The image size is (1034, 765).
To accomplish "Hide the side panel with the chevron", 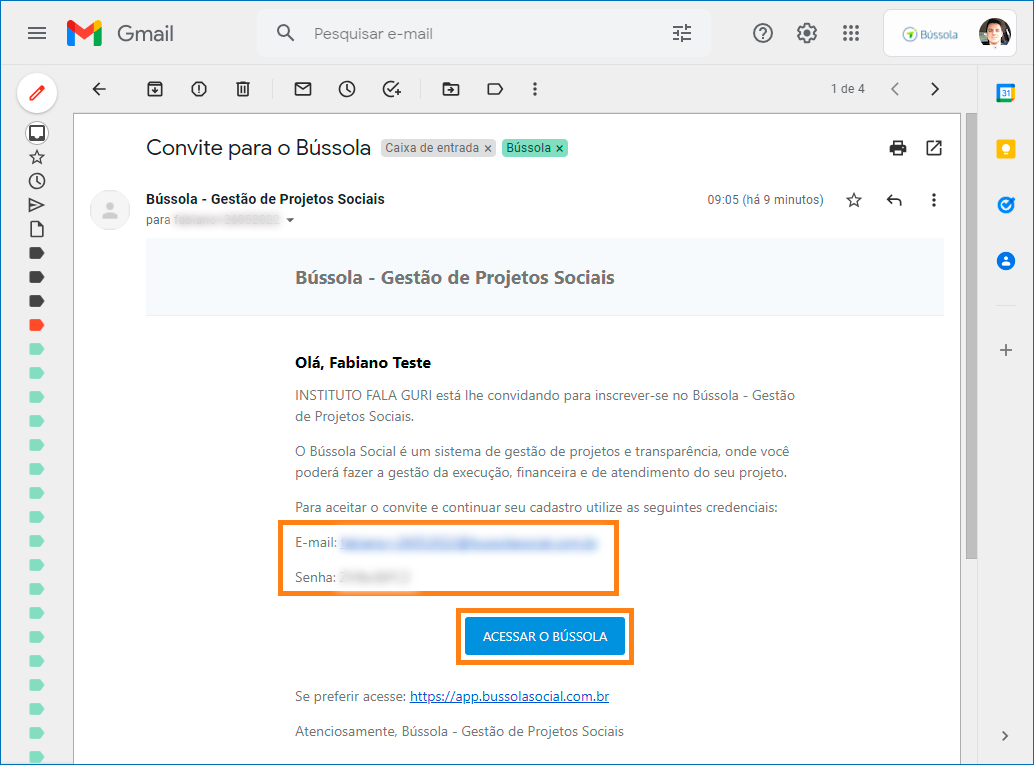I will [x=1005, y=736].
